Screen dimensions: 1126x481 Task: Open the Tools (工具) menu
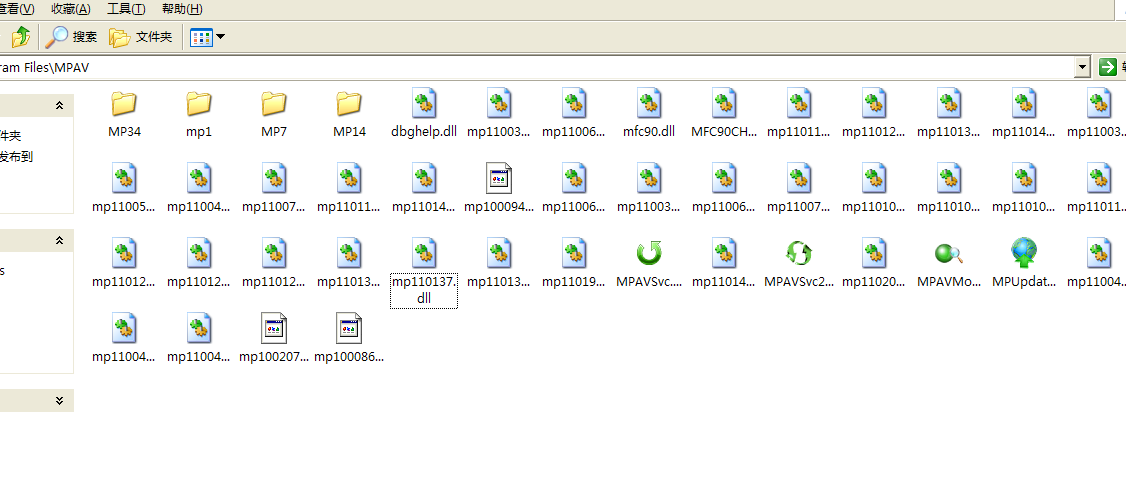(126, 9)
